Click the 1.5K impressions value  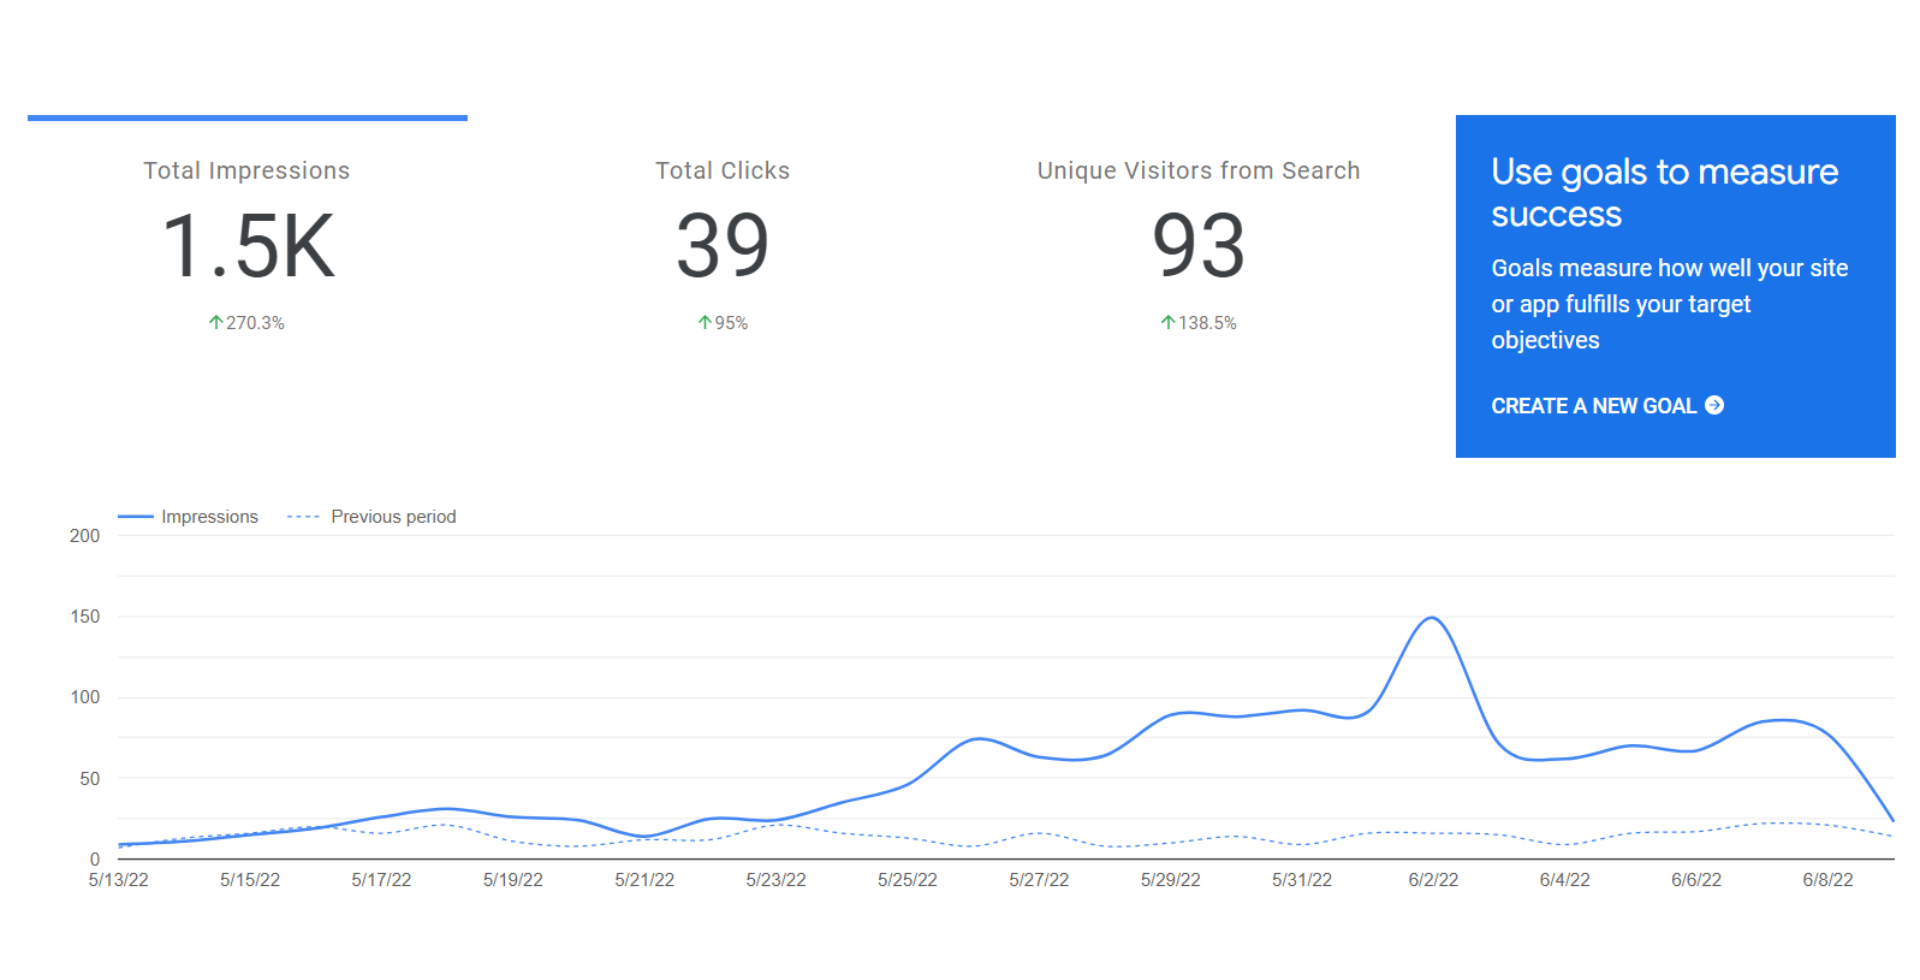pos(248,246)
